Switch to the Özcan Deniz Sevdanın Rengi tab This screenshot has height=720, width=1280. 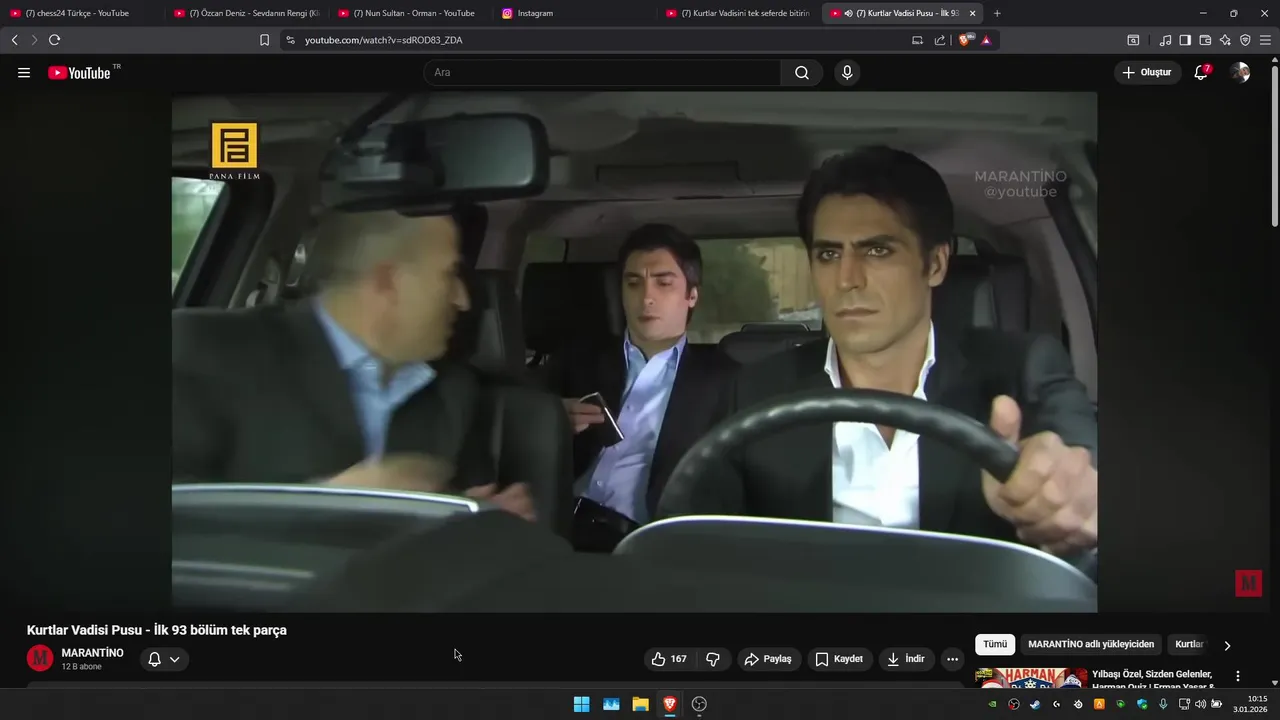pos(245,13)
